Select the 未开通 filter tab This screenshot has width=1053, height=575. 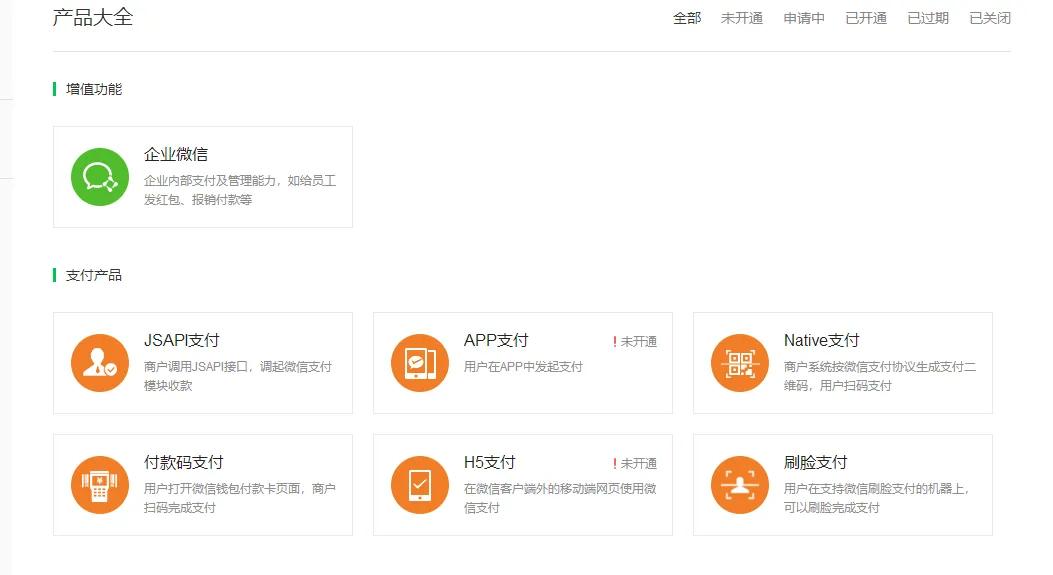742,18
